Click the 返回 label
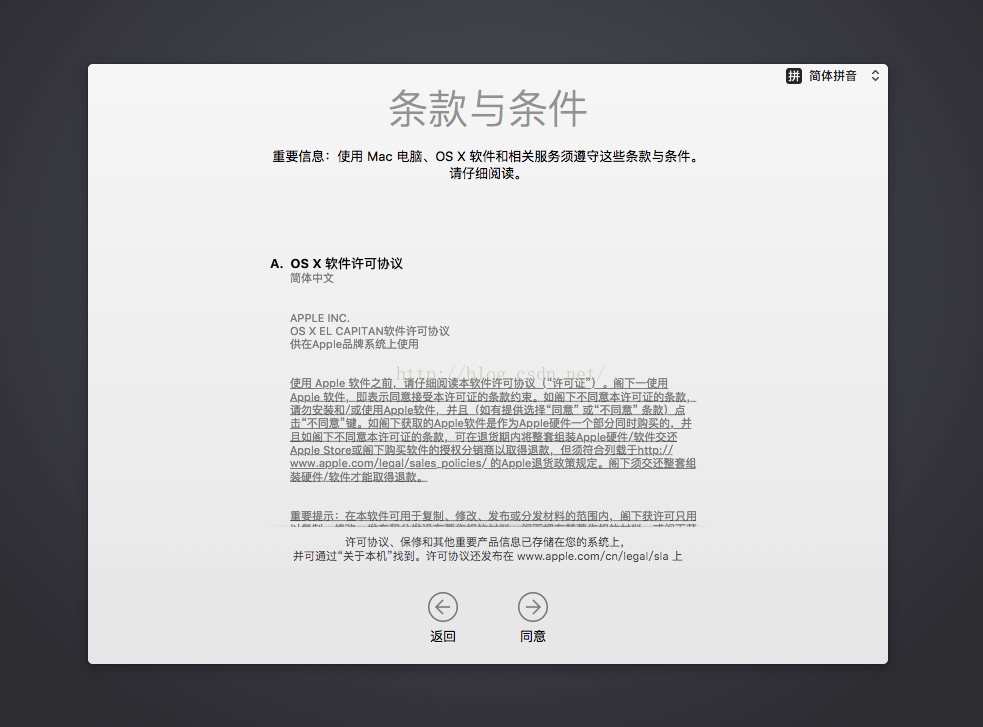Viewport: 983px width, 727px height. 443,636
